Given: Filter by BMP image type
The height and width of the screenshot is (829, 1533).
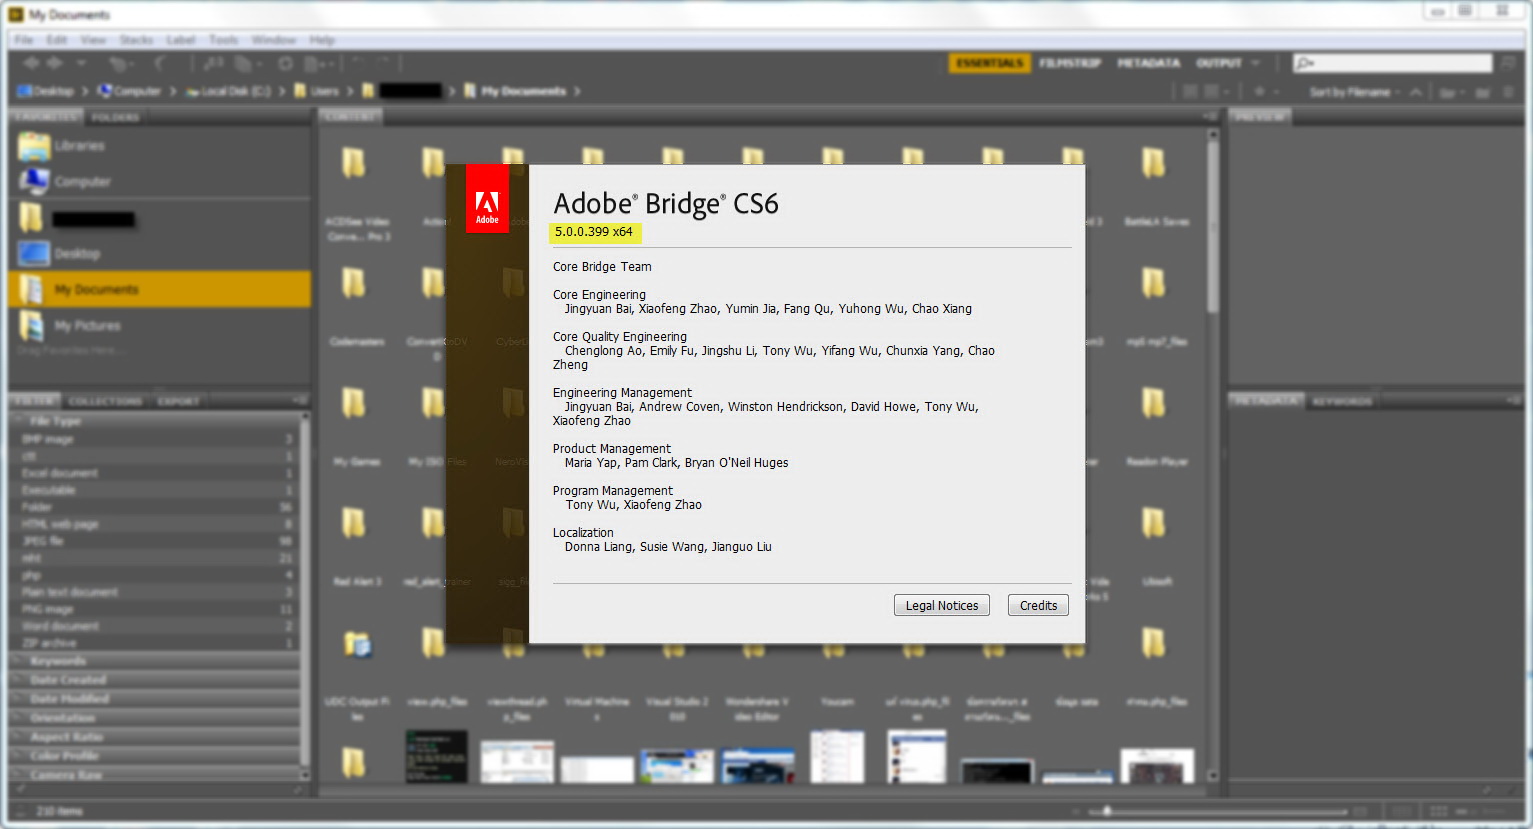Looking at the screenshot, I should 155,439.
